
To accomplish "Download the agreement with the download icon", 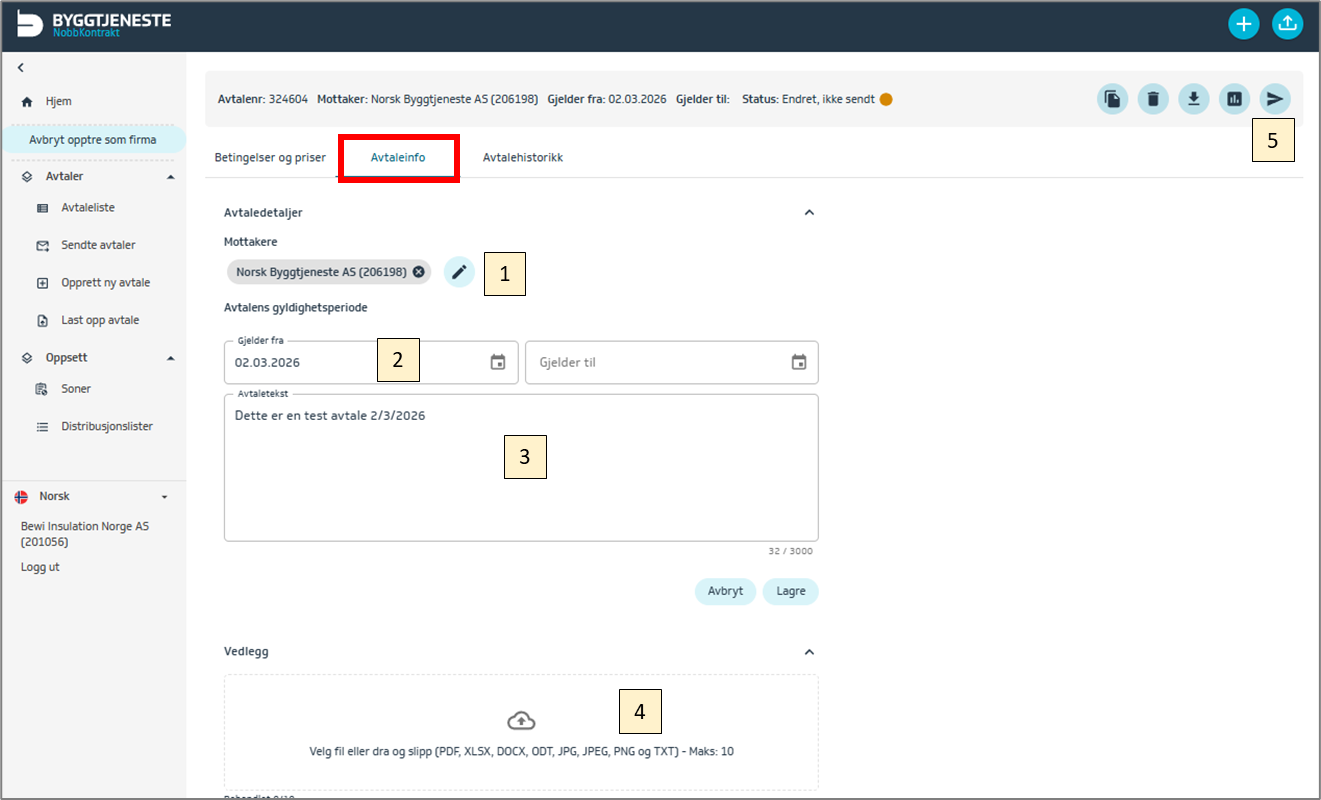I will (1193, 99).
